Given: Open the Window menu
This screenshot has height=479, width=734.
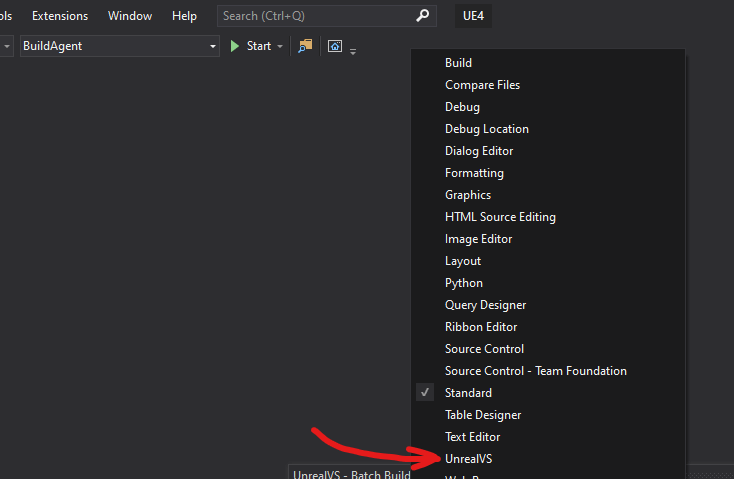Looking at the screenshot, I should [x=130, y=16].
